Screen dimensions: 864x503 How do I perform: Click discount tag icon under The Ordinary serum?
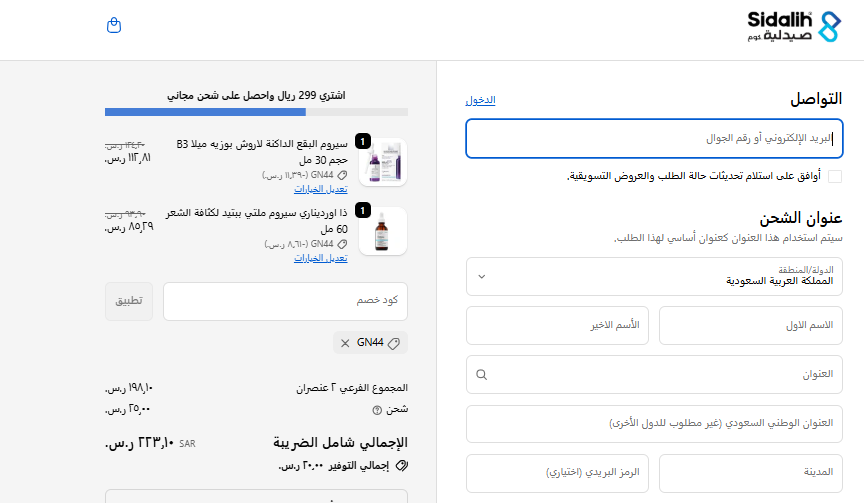point(342,244)
